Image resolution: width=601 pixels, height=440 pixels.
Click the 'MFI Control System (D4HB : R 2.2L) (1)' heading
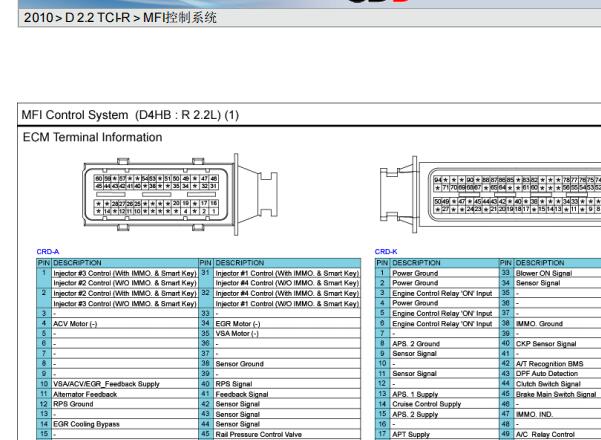[130, 115]
